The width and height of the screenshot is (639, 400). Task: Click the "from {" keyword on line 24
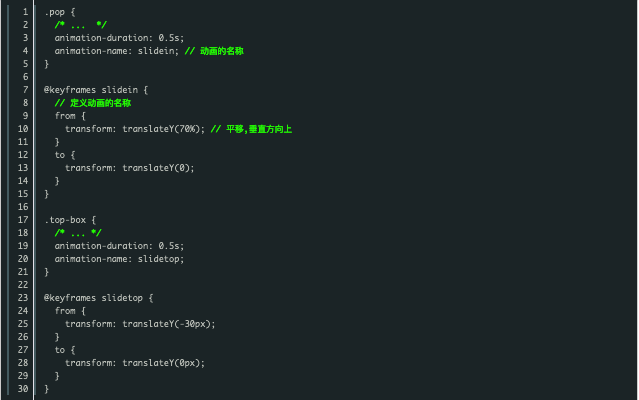(70, 311)
